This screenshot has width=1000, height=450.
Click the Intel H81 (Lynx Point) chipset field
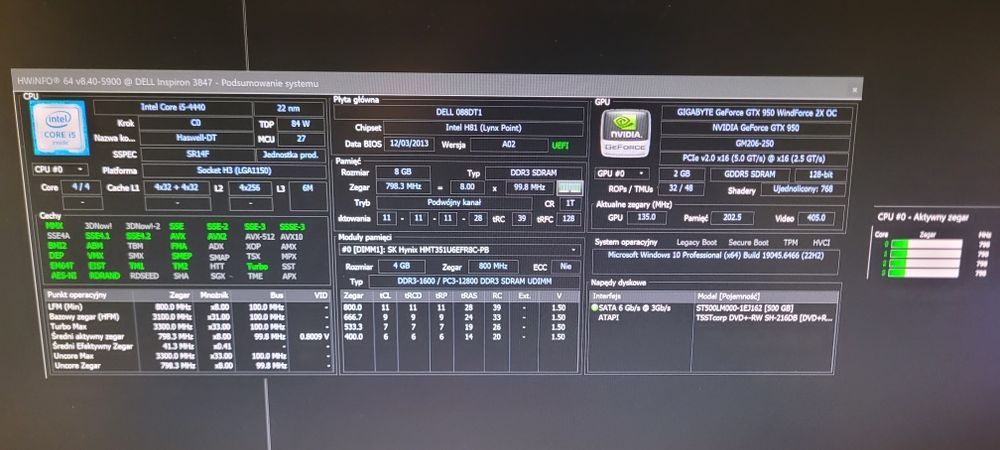click(483, 129)
